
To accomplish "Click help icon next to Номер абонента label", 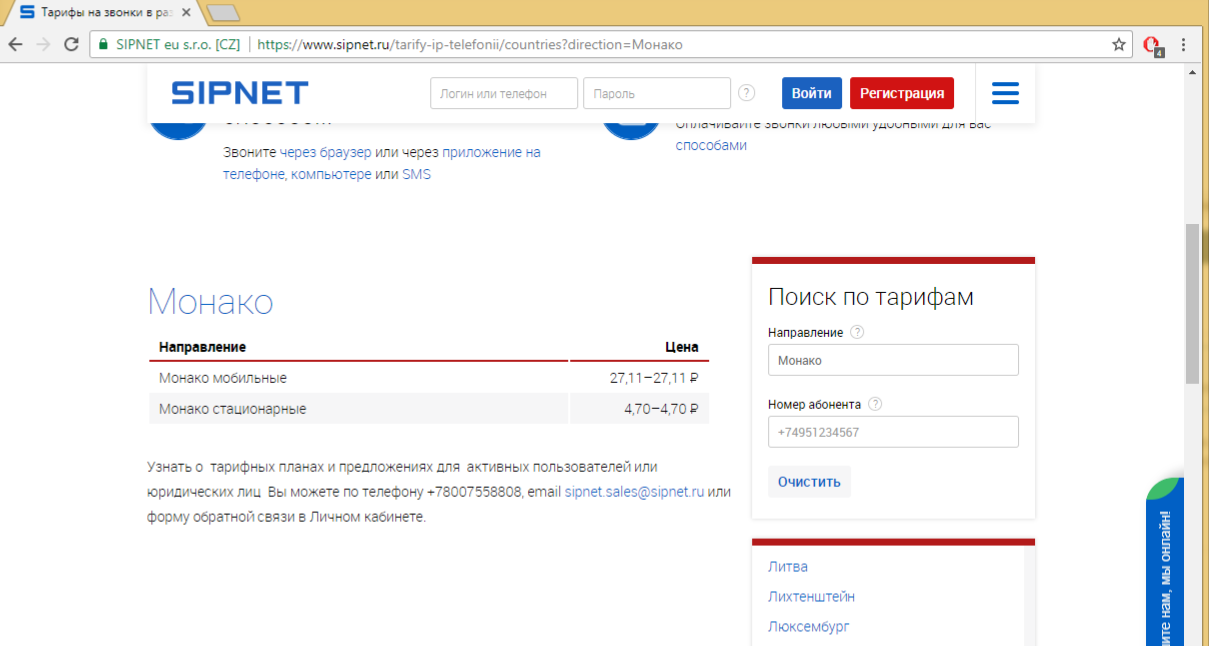I will click(875, 405).
